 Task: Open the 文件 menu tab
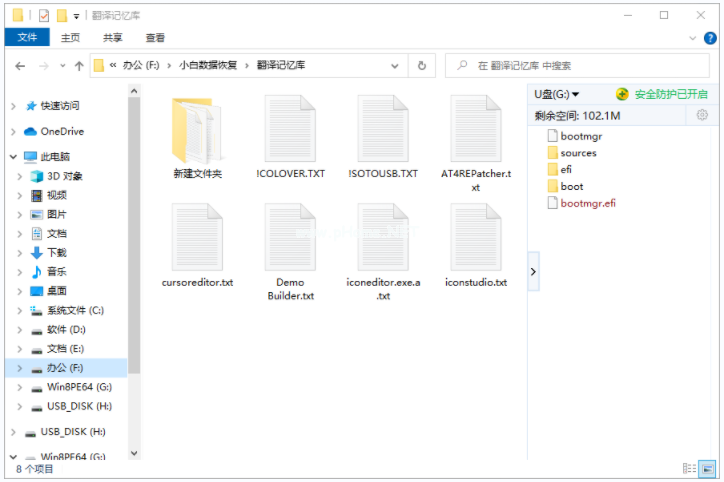click(27, 38)
